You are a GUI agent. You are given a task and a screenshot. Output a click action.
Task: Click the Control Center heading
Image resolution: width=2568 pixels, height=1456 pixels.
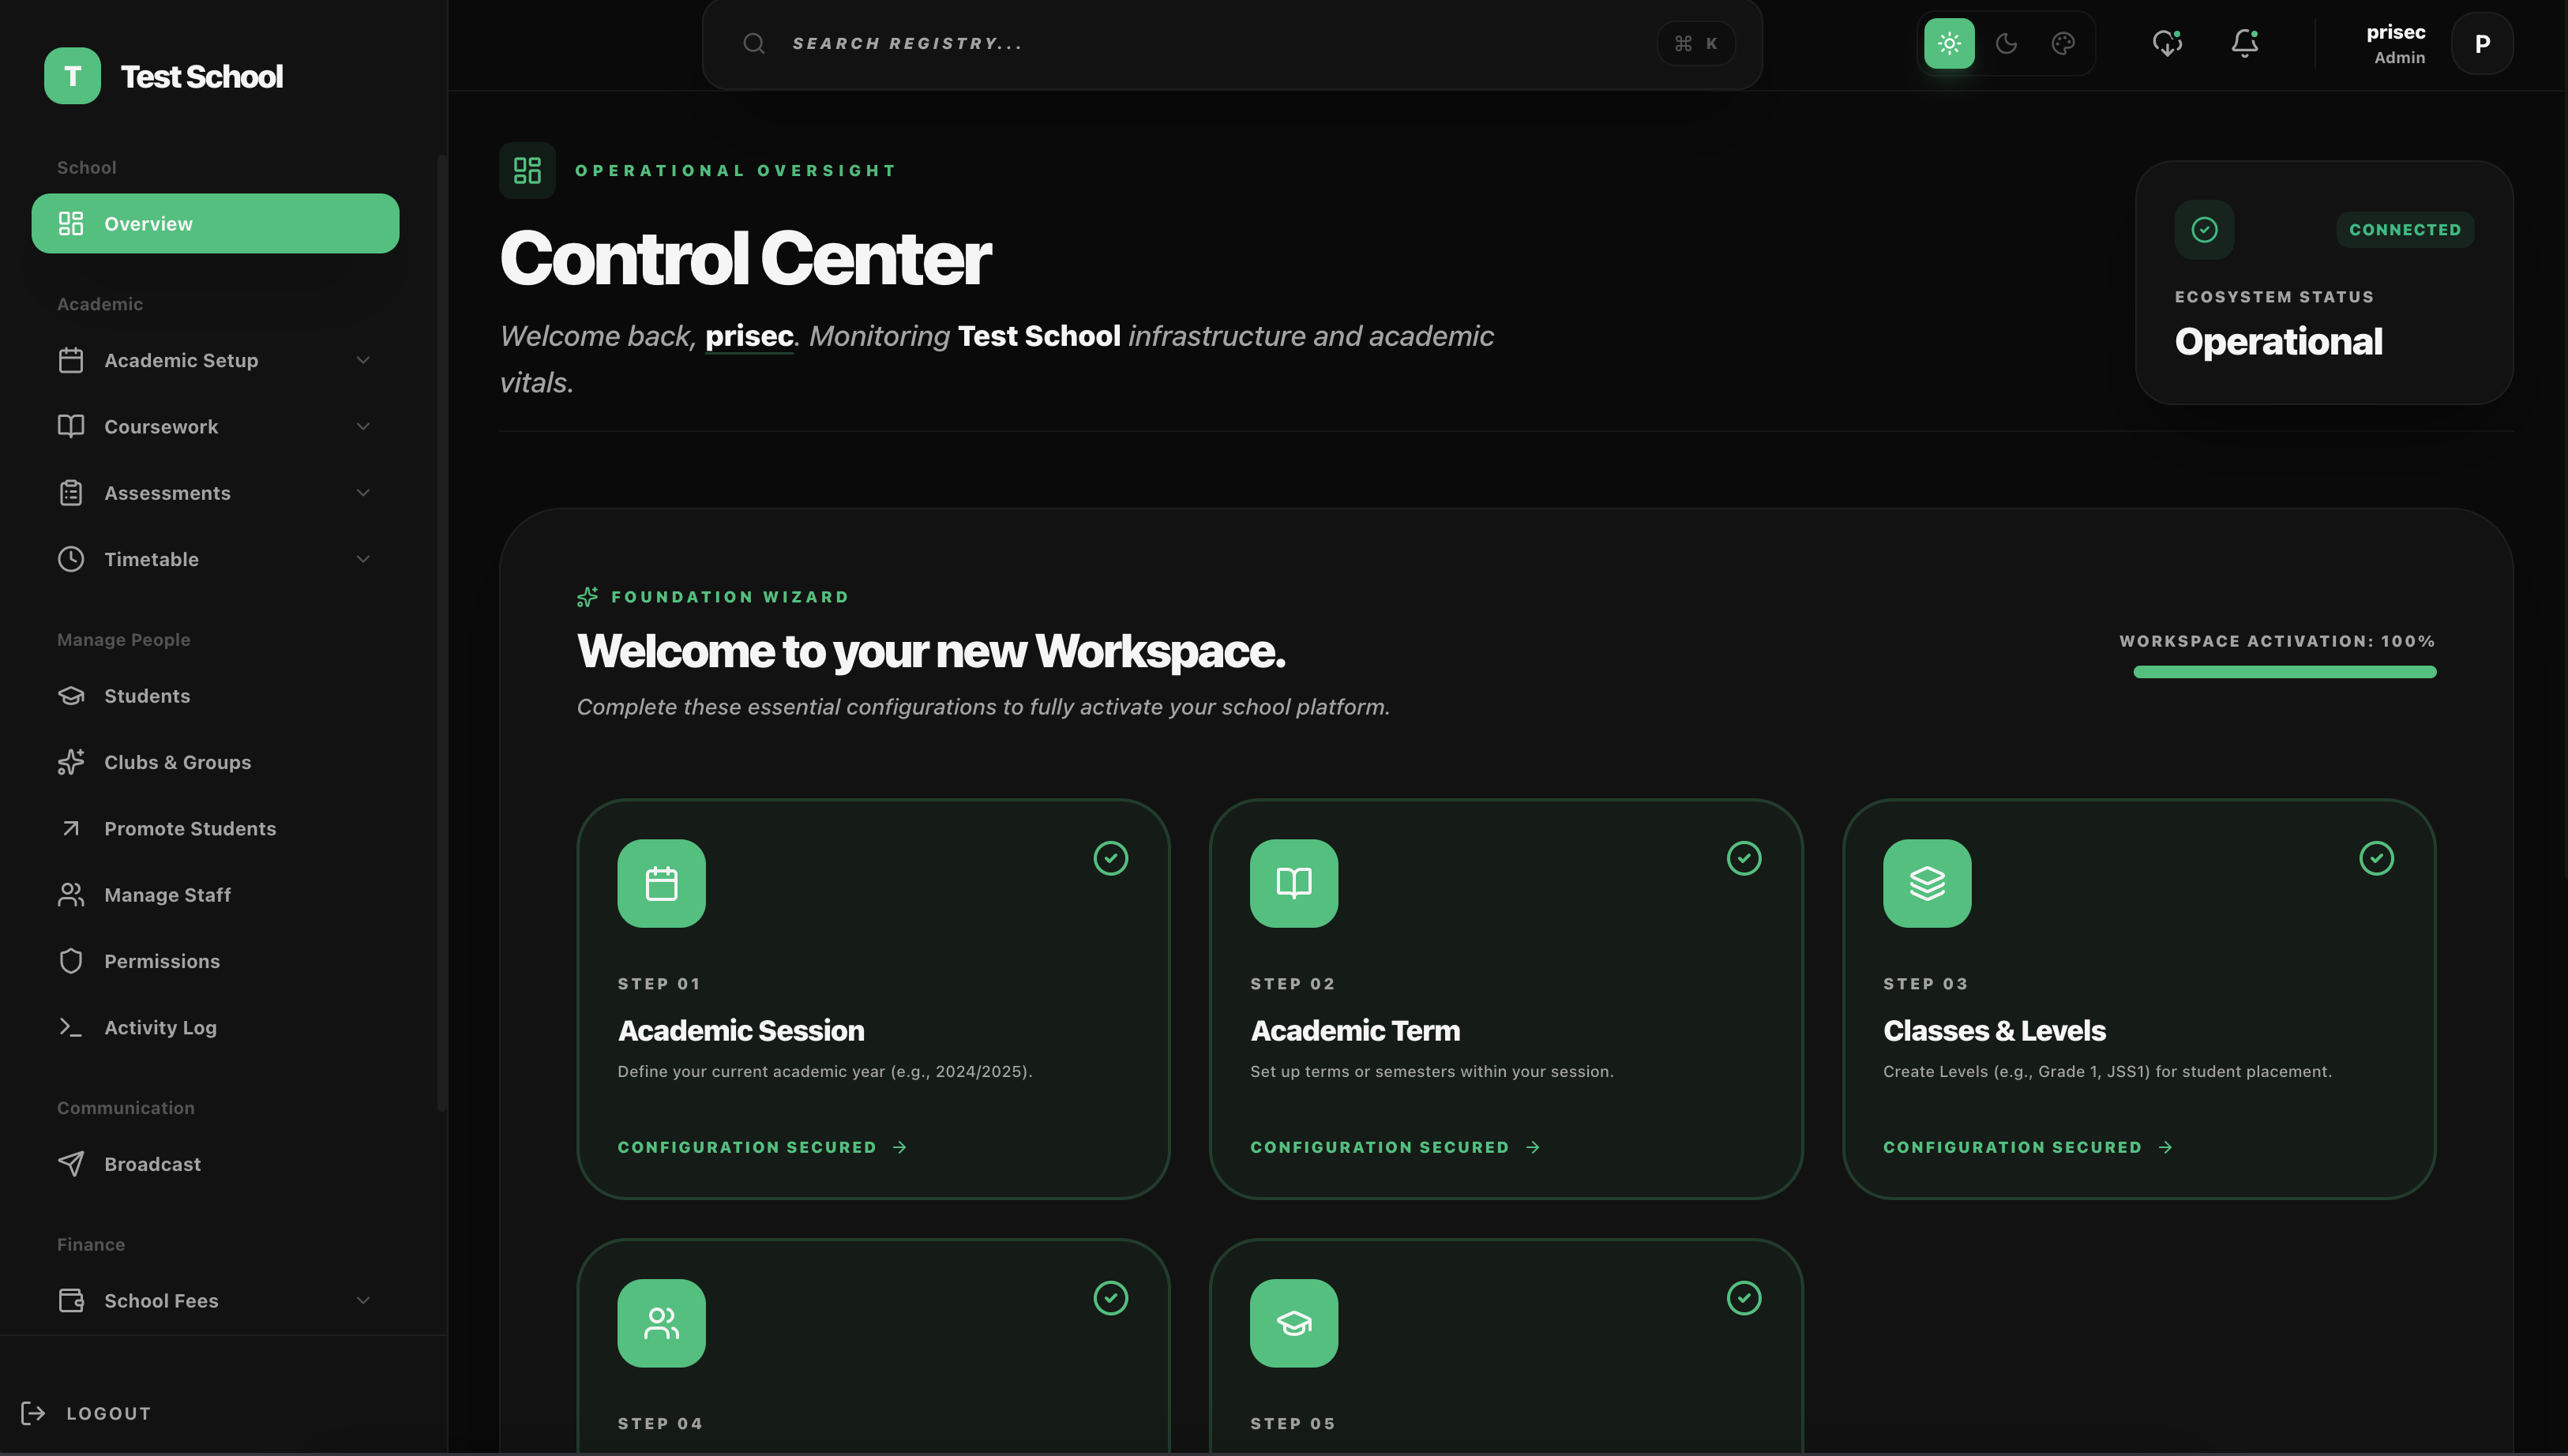click(745, 258)
